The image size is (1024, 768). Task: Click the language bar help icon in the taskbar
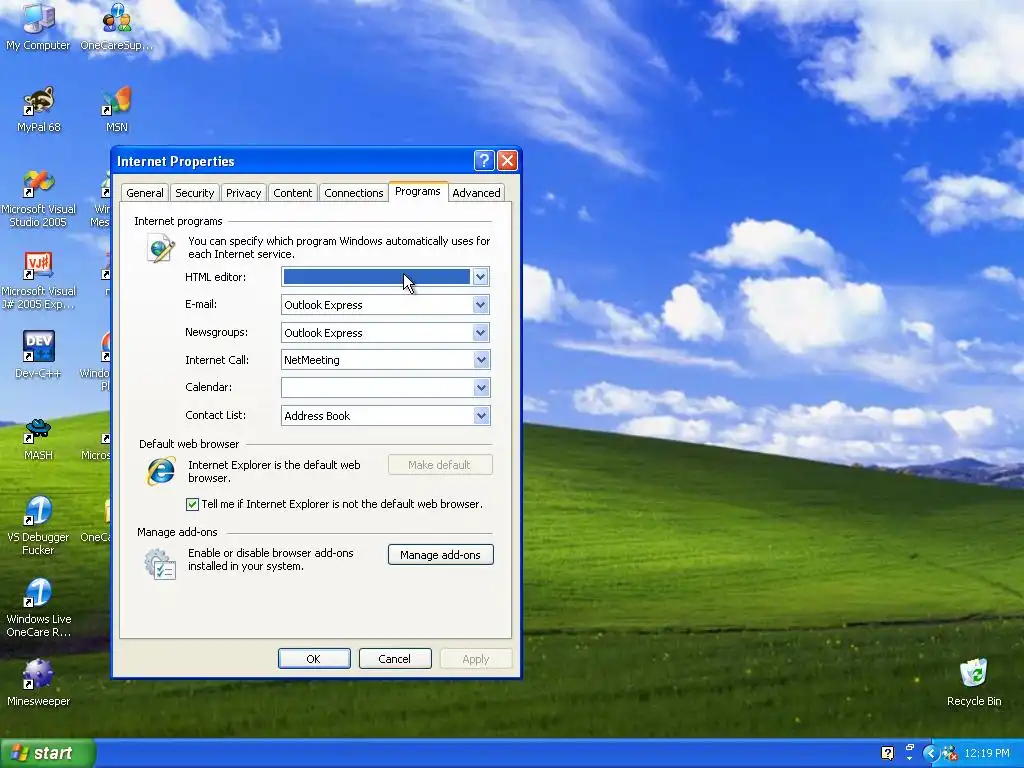tap(887, 753)
